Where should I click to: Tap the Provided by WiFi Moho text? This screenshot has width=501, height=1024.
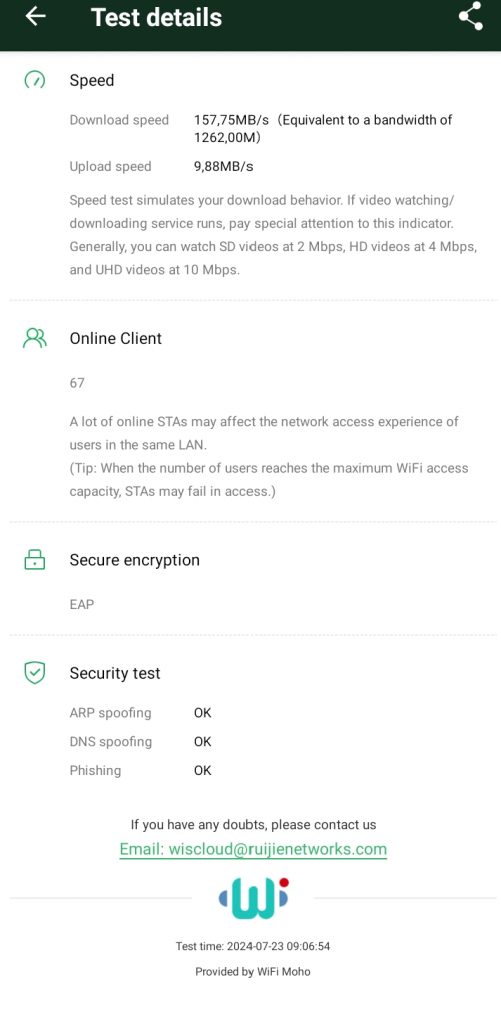(x=253, y=972)
